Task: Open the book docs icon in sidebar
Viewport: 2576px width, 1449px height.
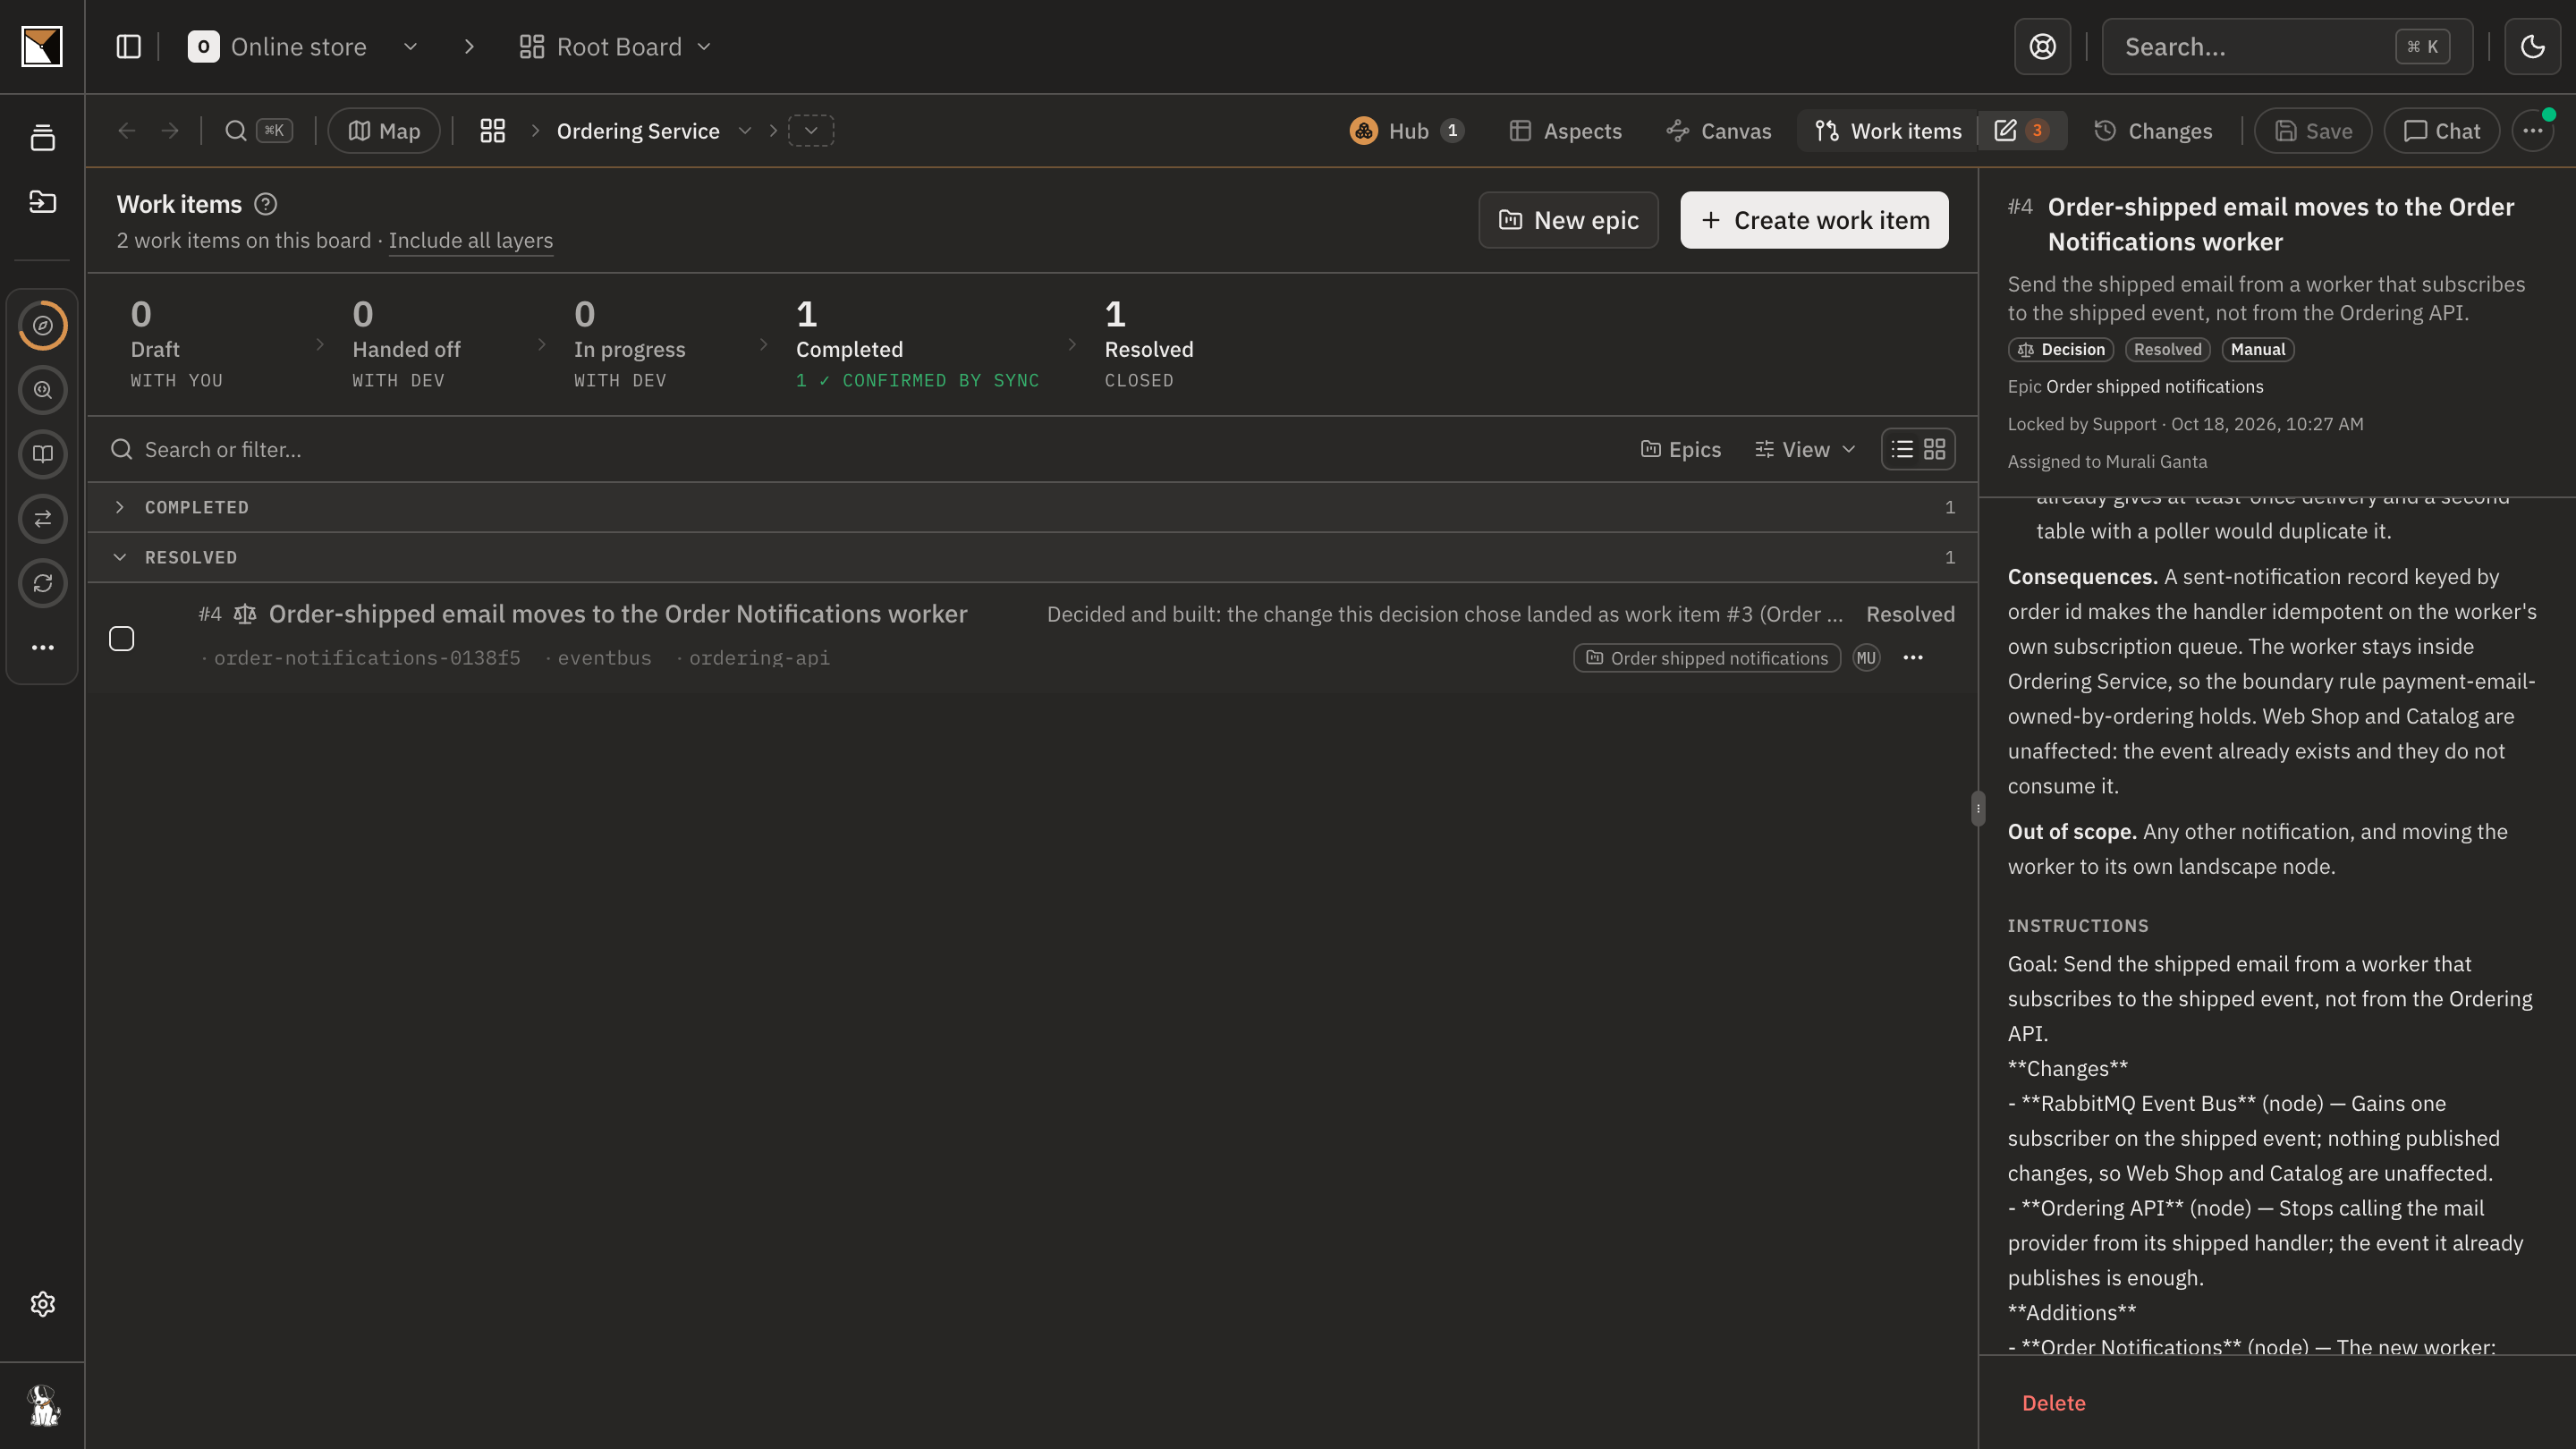Action: click(42, 454)
